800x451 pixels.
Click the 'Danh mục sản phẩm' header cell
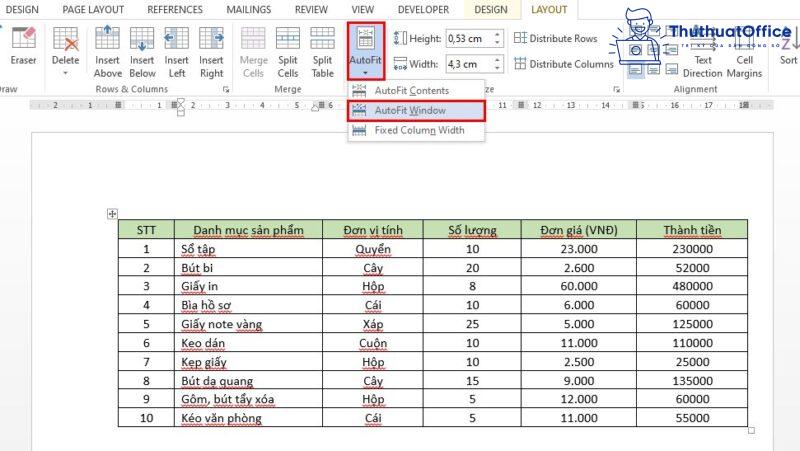(x=248, y=230)
